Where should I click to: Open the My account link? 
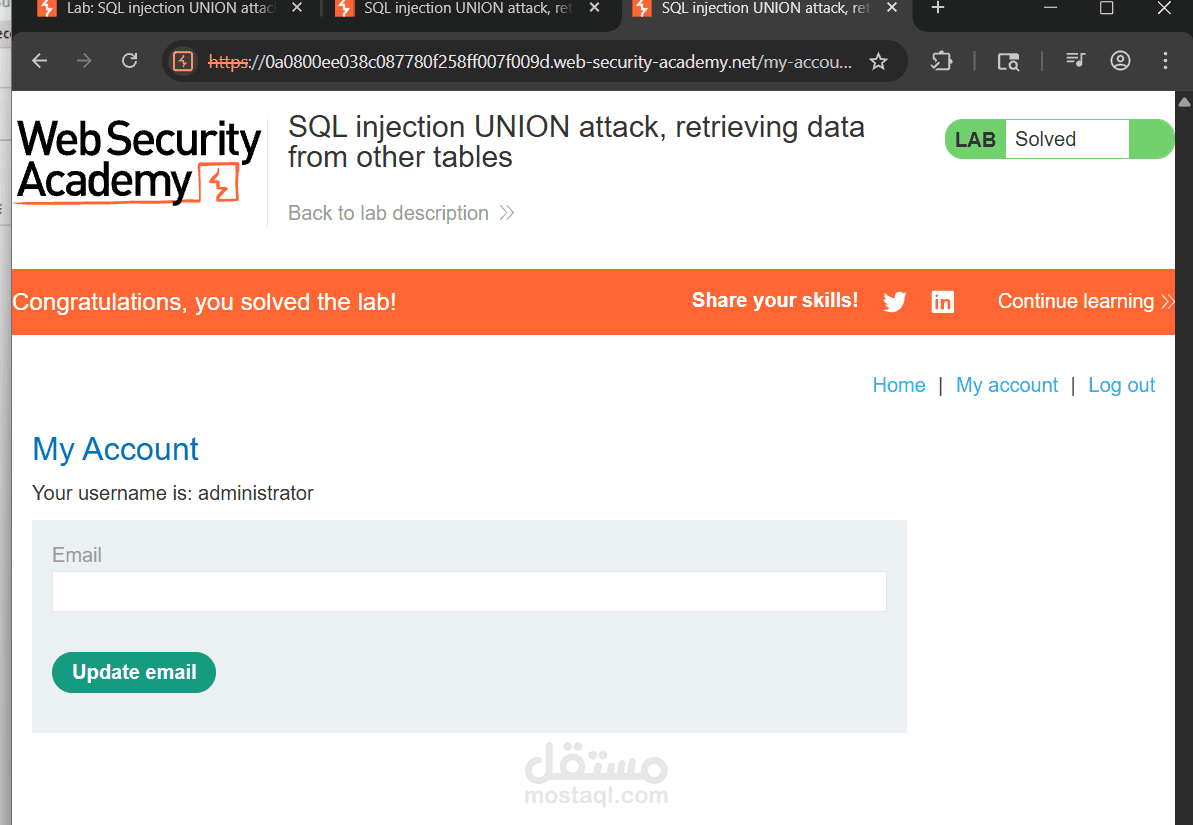click(x=1006, y=385)
